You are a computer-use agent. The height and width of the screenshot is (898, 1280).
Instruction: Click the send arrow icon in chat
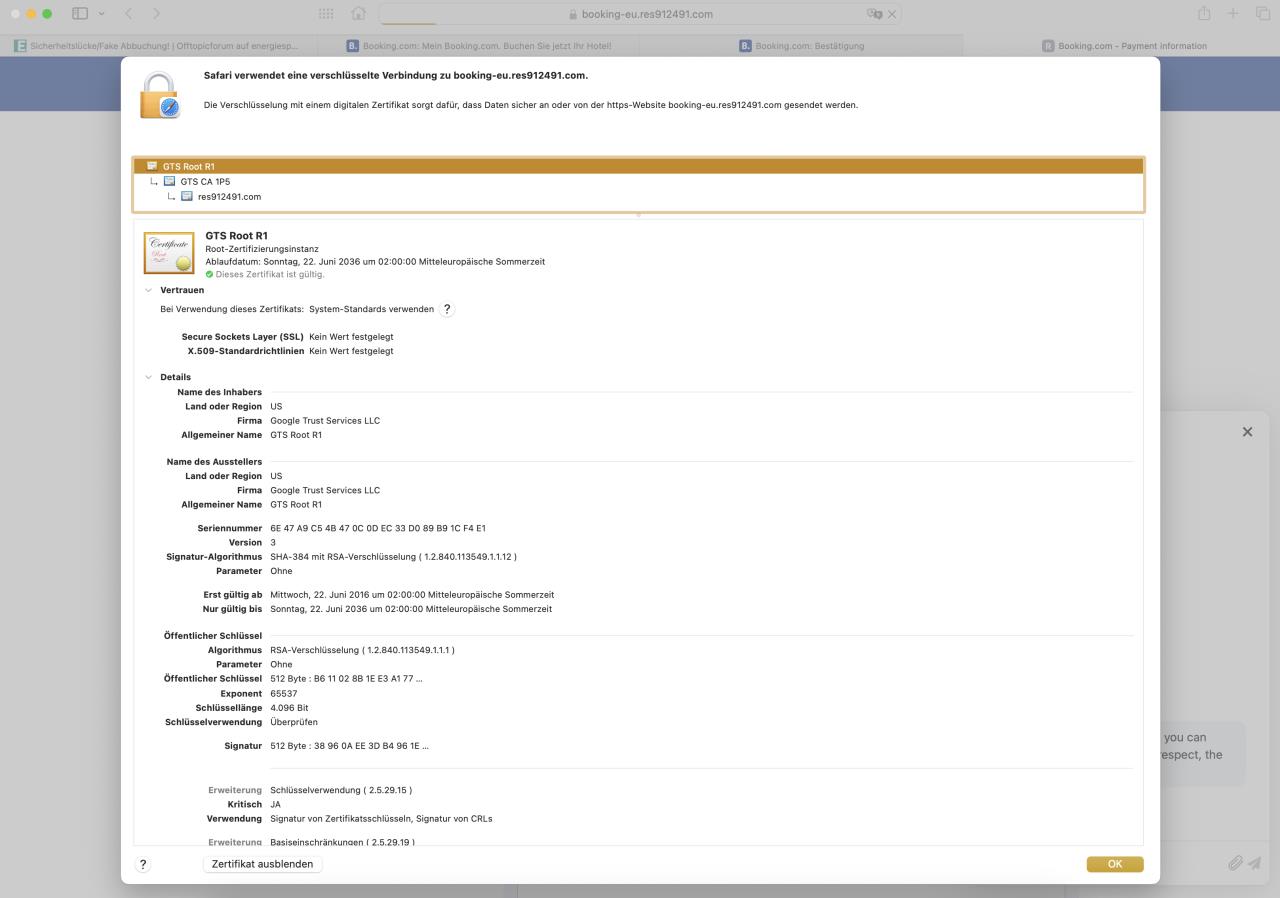(x=1254, y=863)
